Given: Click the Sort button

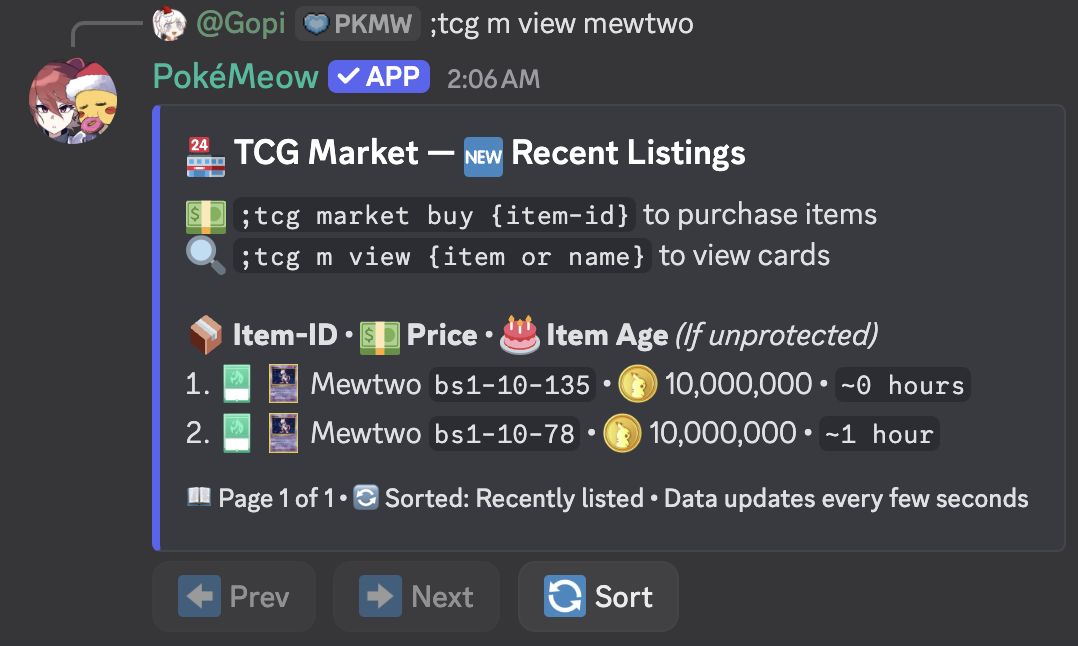Looking at the screenshot, I should pos(598,597).
